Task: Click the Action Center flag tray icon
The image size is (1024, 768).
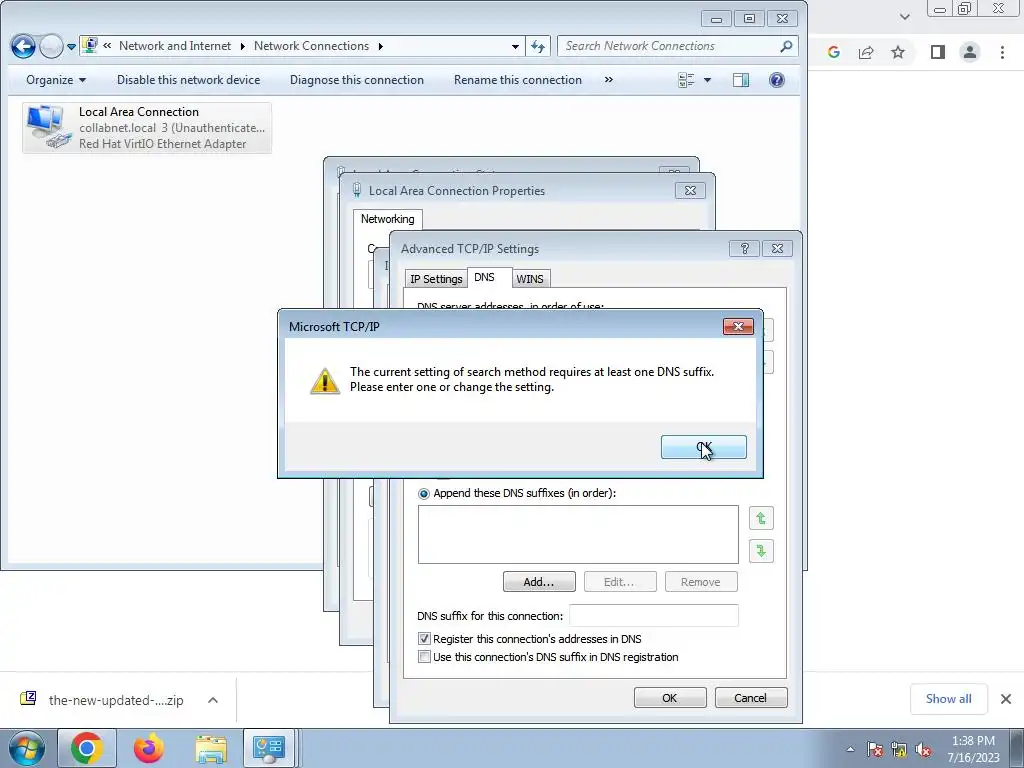Action: pyautogui.click(x=874, y=750)
